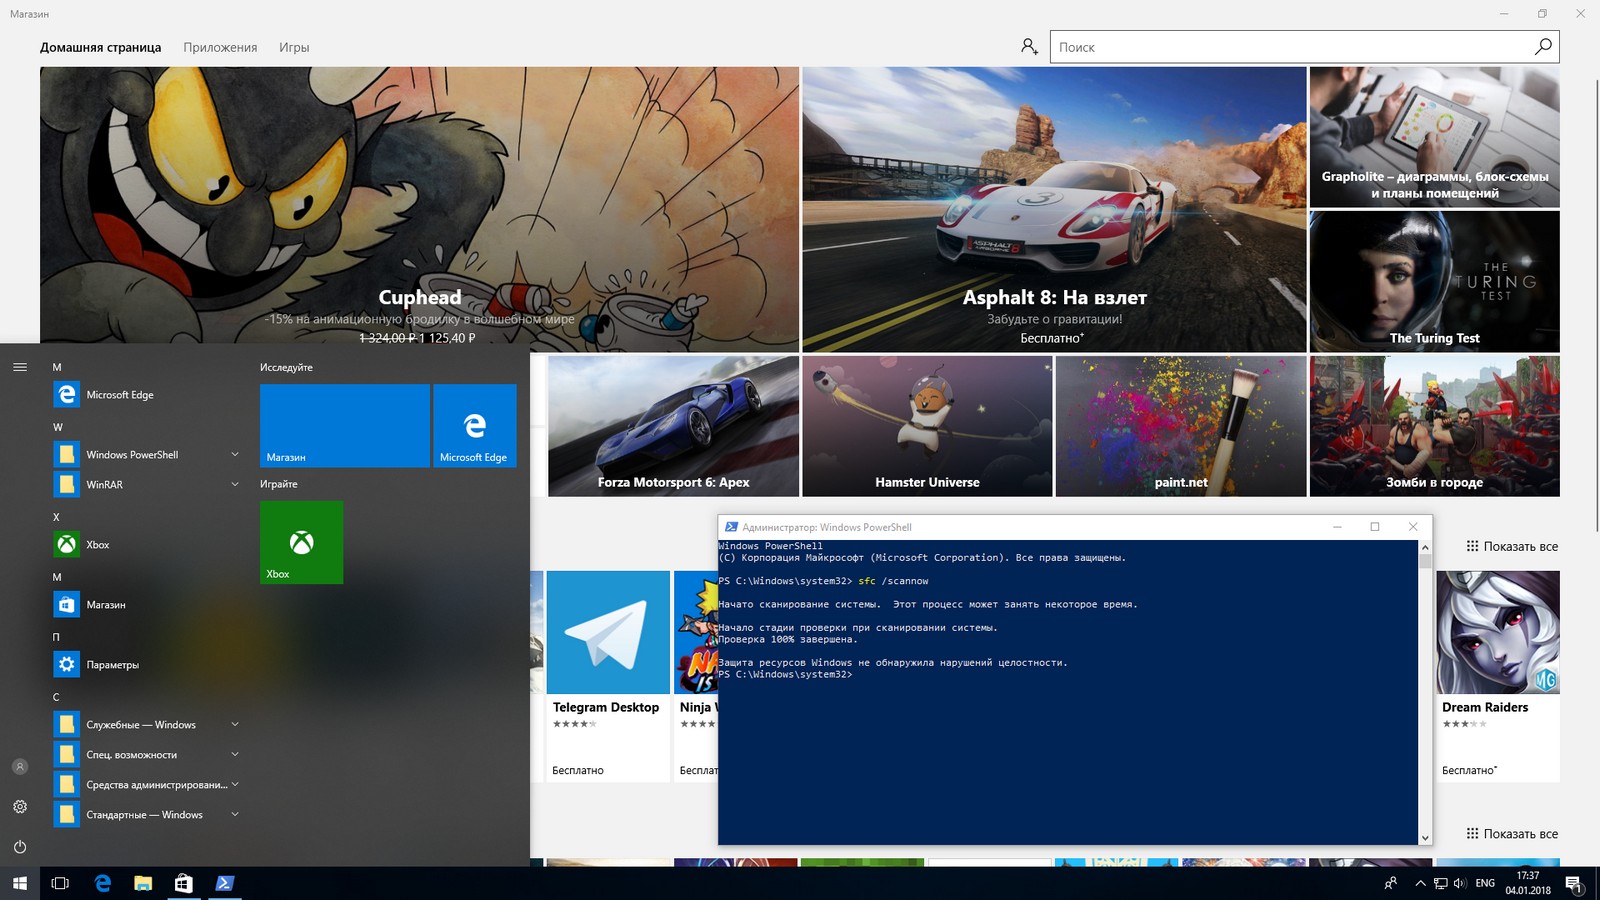
Task: Open The Turing Test tile
Action: pyautogui.click(x=1435, y=282)
